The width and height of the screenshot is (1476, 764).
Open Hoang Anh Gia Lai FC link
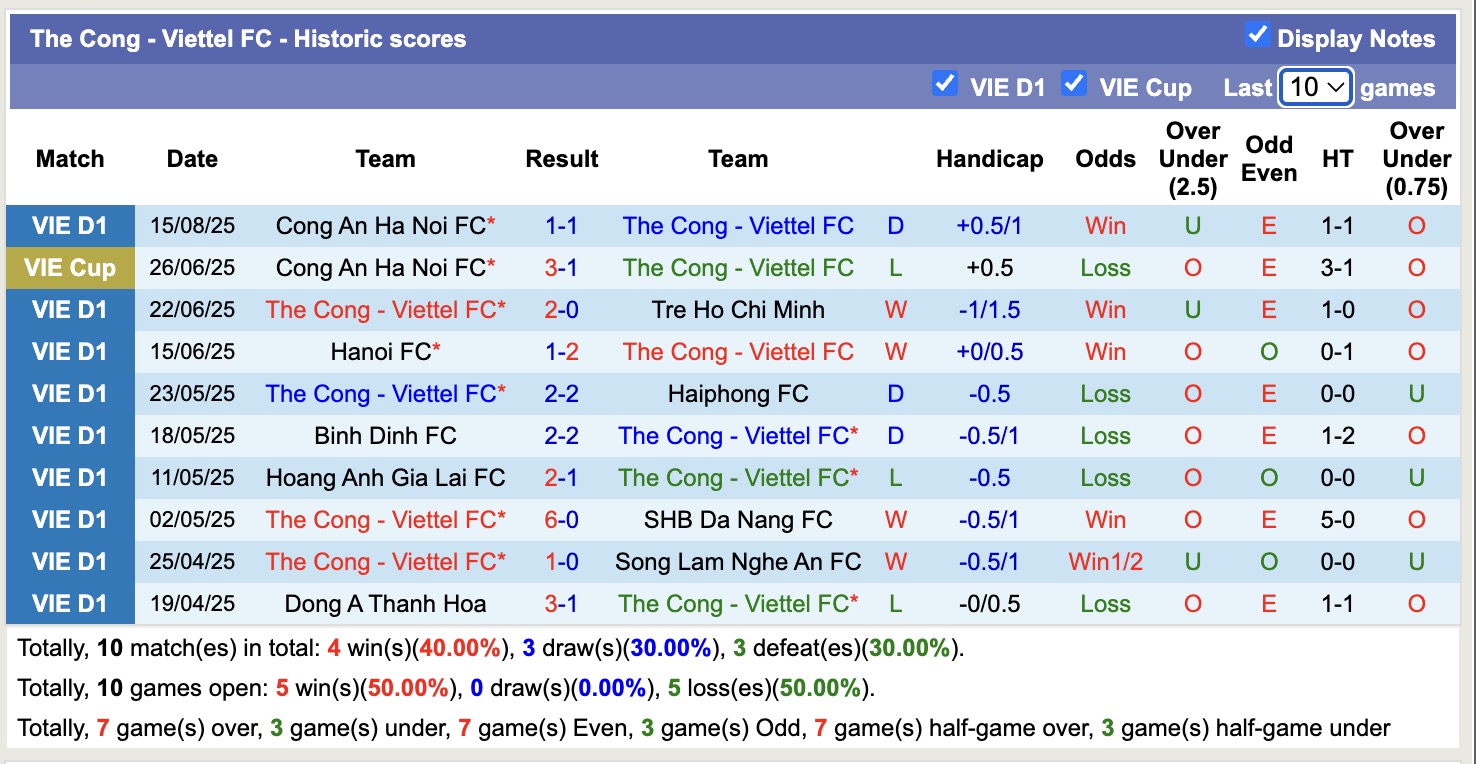[385, 478]
